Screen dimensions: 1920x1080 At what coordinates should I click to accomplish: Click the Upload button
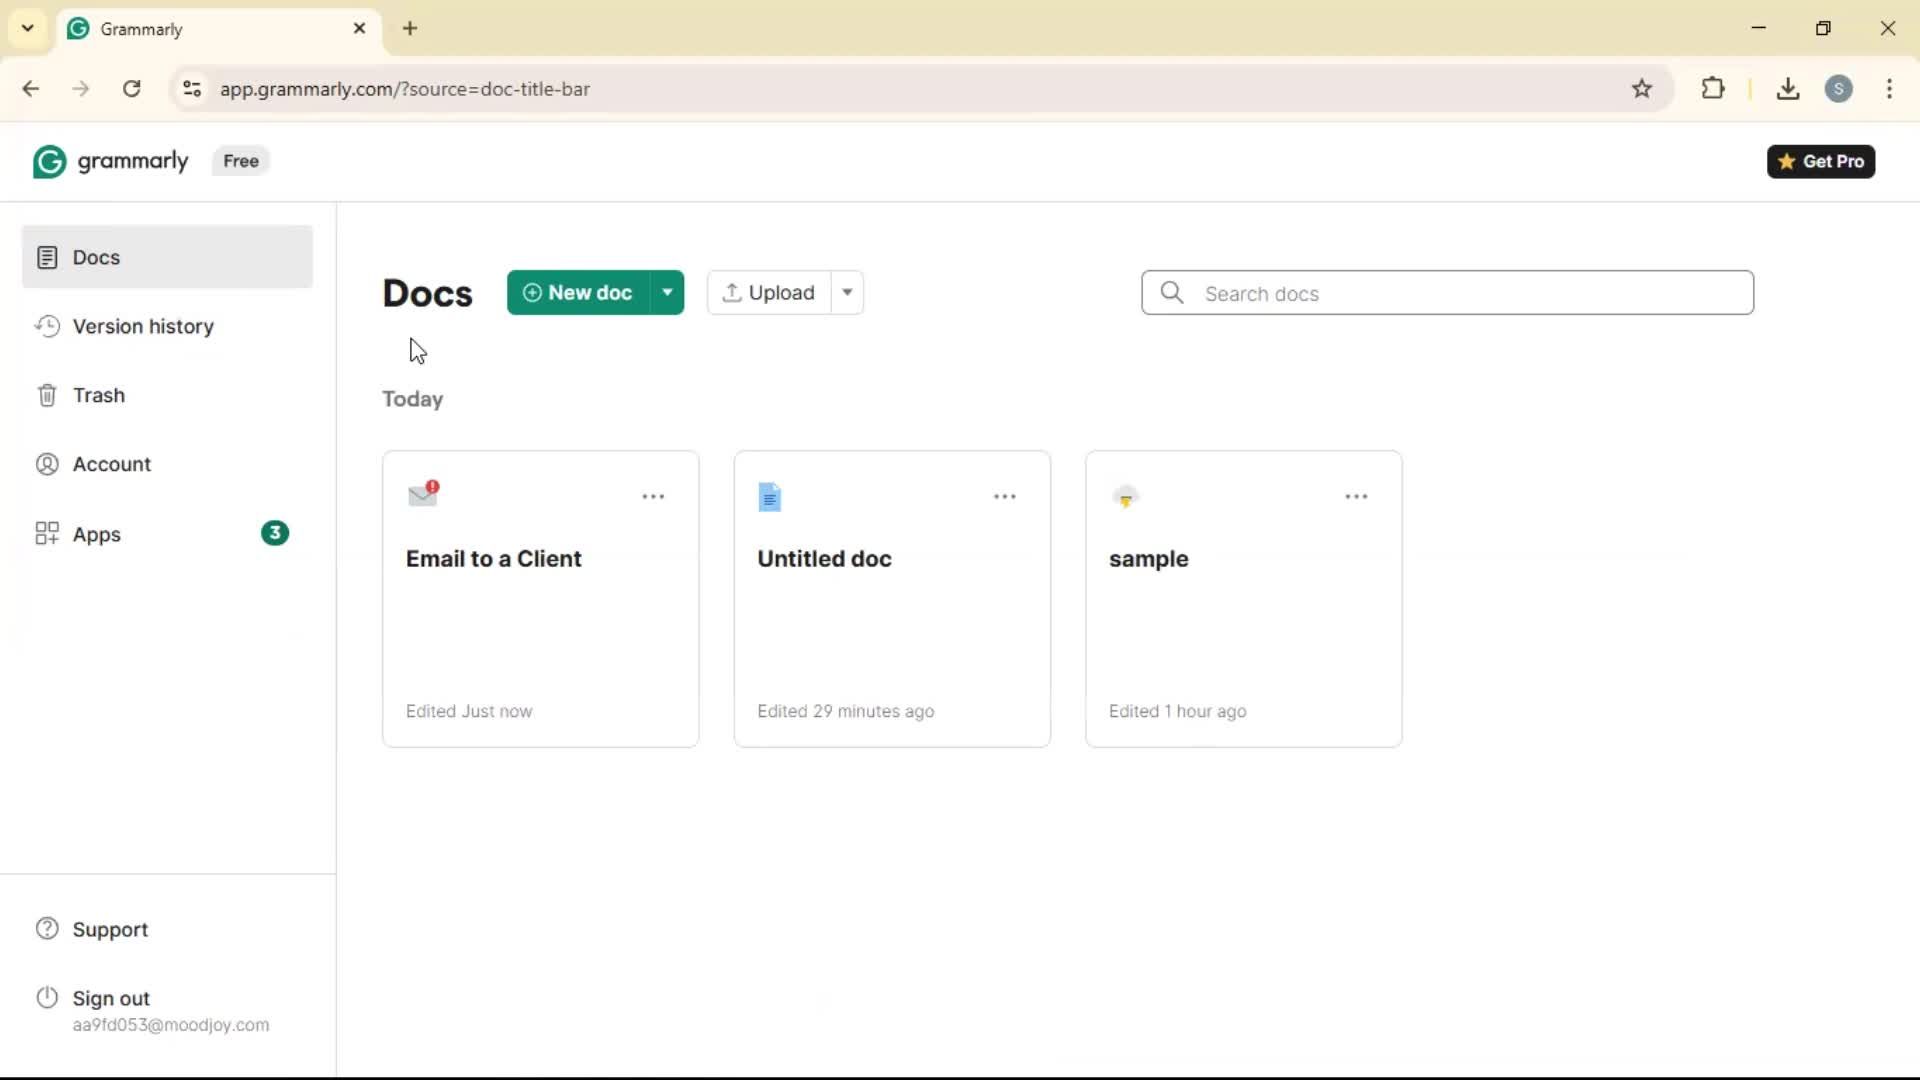[x=769, y=292]
